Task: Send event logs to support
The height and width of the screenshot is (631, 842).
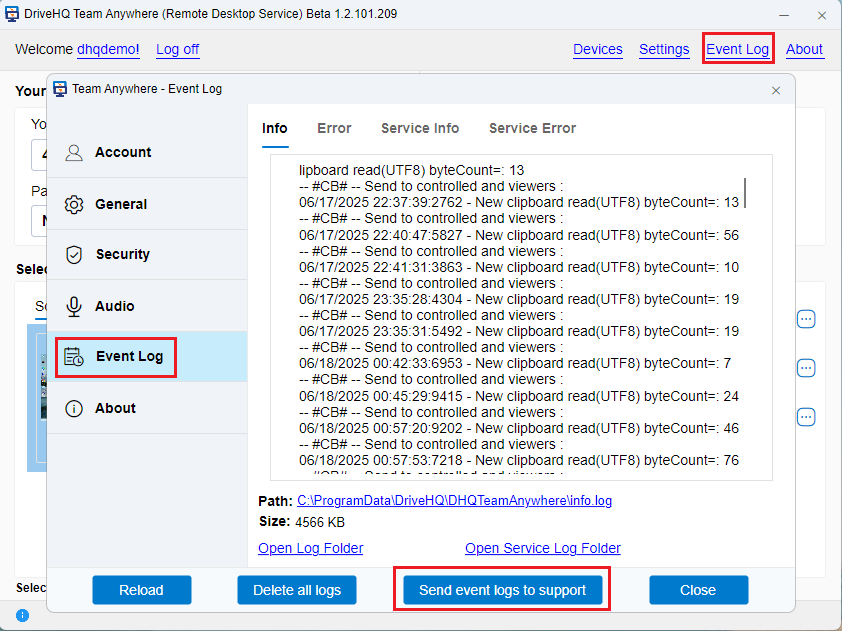Action: [502, 590]
